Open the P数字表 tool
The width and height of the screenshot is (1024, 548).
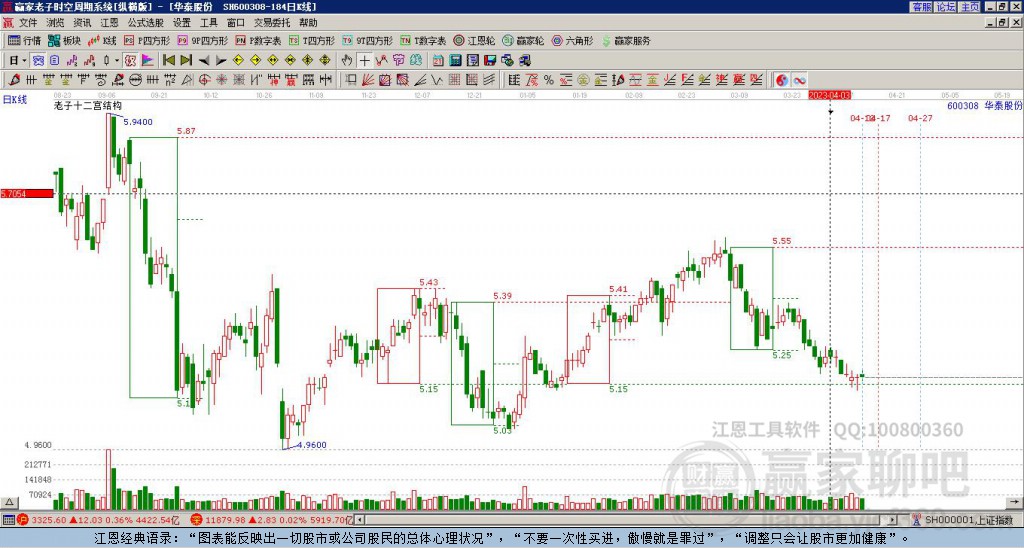point(258,40)
